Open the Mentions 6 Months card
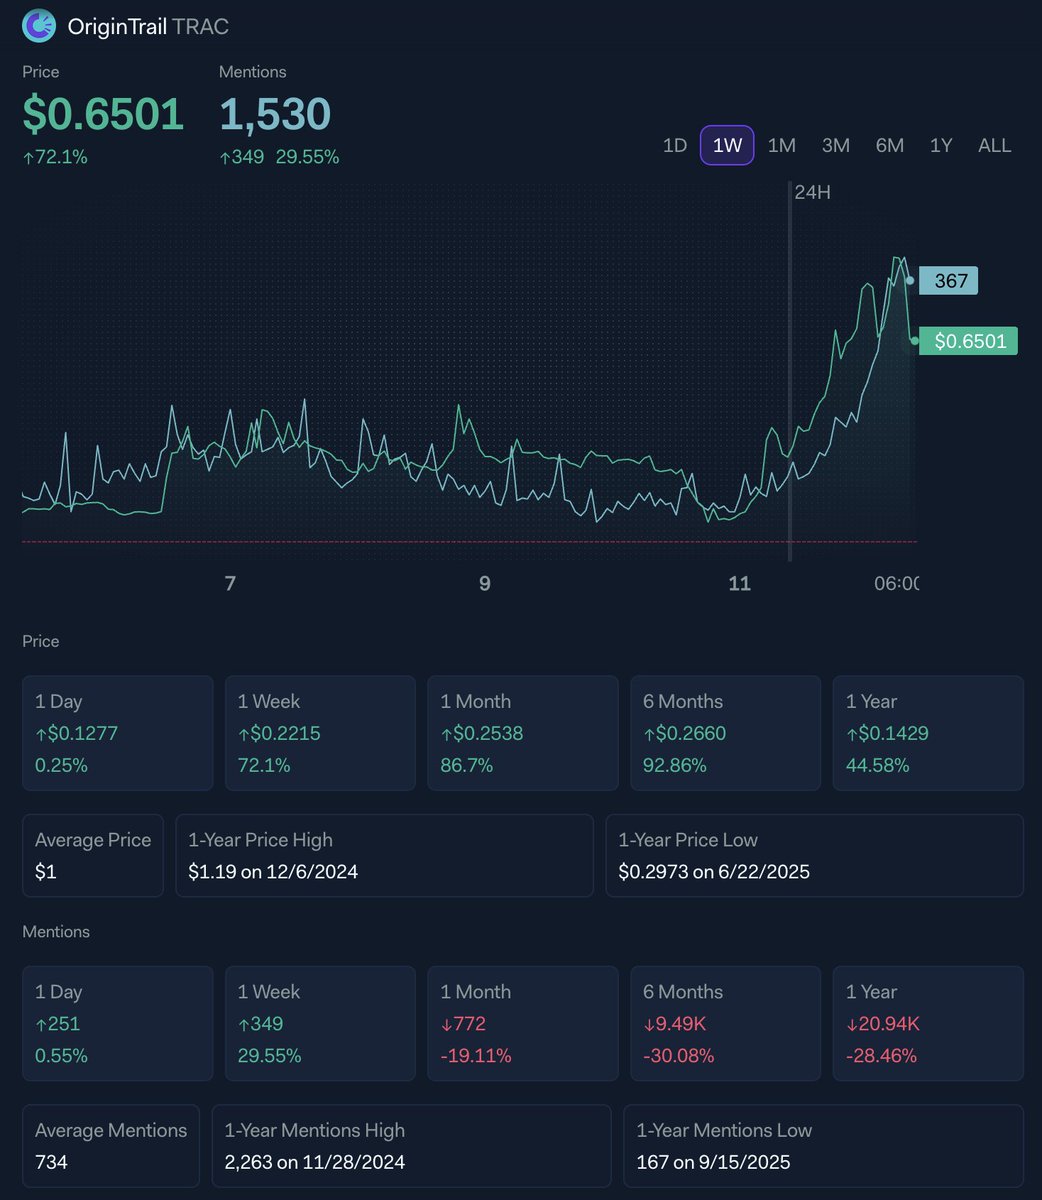 pyautogui.click(x=726, y=1023)
